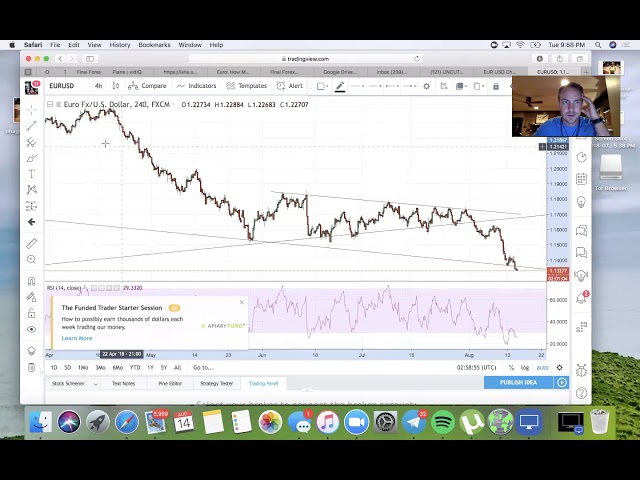Image resolution: width=640 pixels, height=480 pixels.
Task: Open chart settings gear at bottom right
Action: [x=561, y=367]
